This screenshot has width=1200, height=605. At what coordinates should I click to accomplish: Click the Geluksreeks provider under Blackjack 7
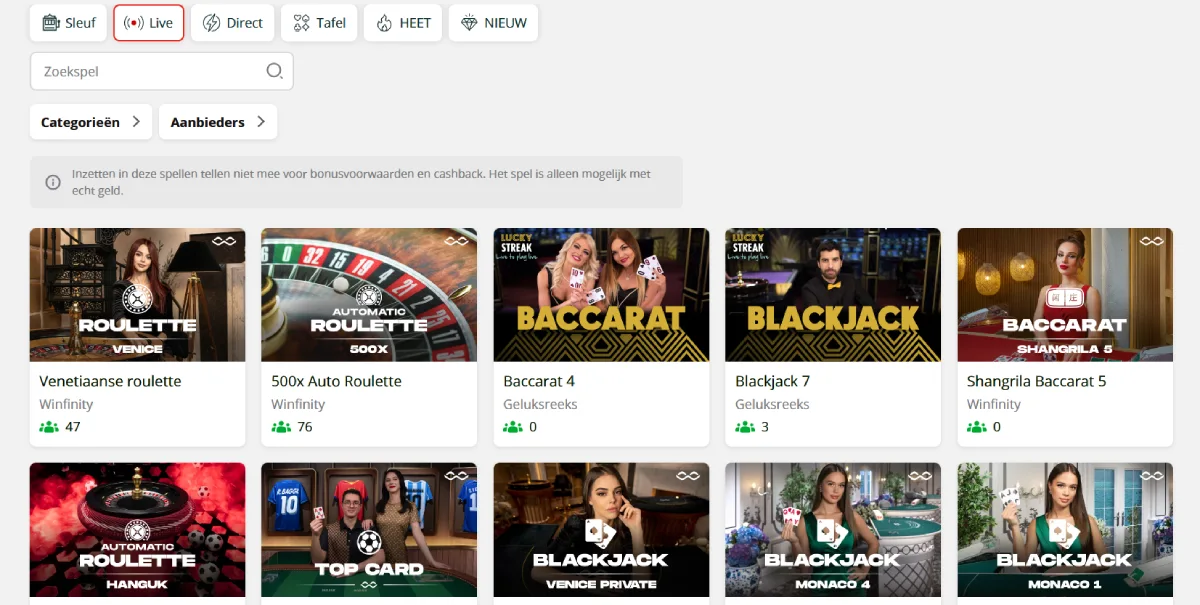tap(772, 404)
